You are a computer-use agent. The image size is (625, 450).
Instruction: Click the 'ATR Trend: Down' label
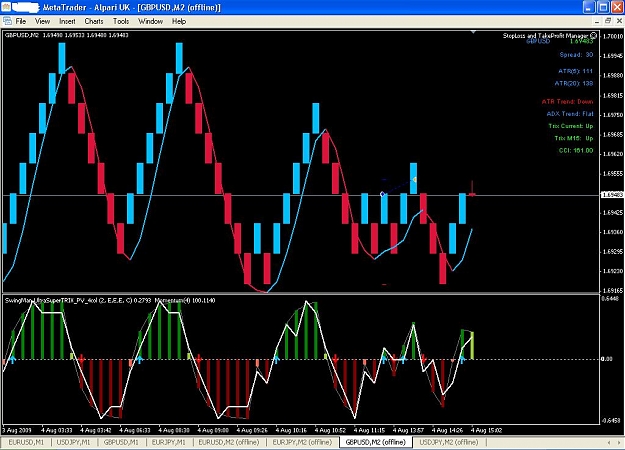pyautogui.click(x=567, y=102)
